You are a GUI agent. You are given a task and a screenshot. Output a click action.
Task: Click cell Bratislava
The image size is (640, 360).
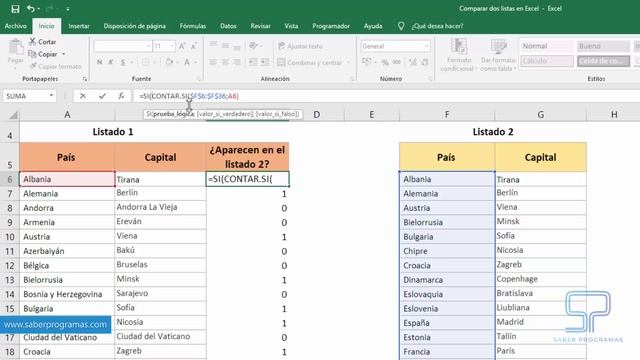point(540,293)
